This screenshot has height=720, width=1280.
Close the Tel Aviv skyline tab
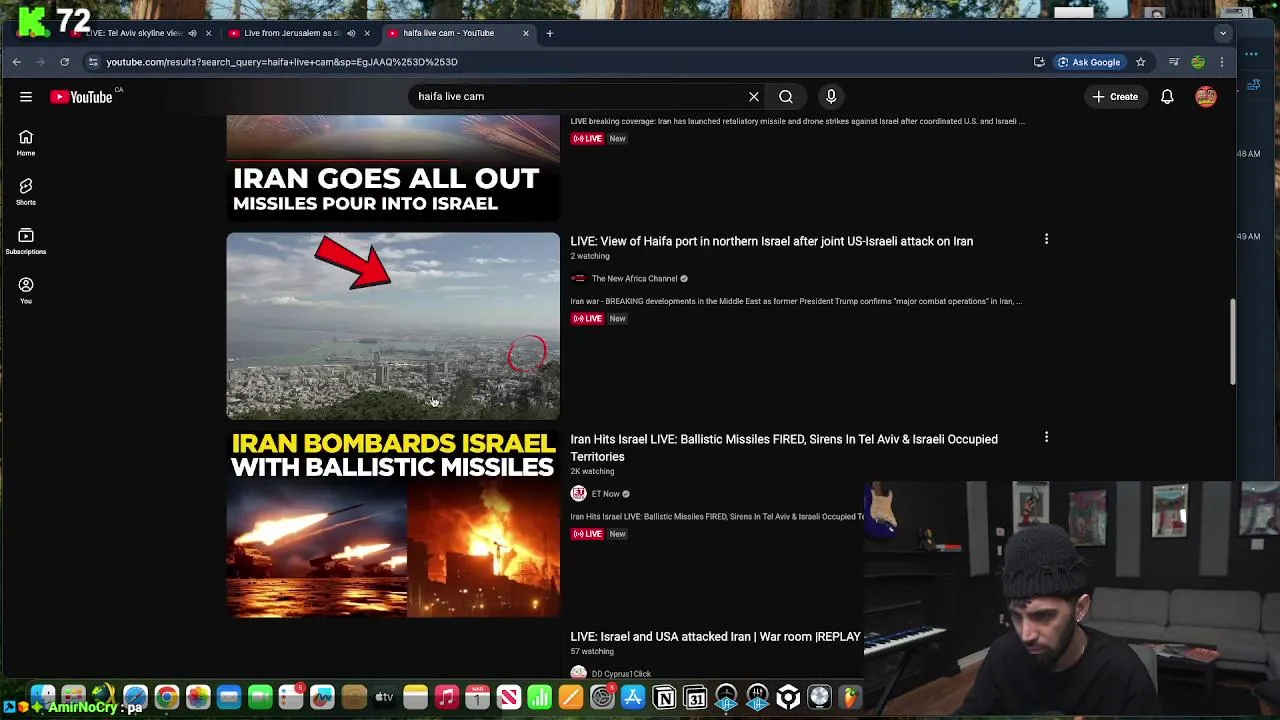pos(208,33)
